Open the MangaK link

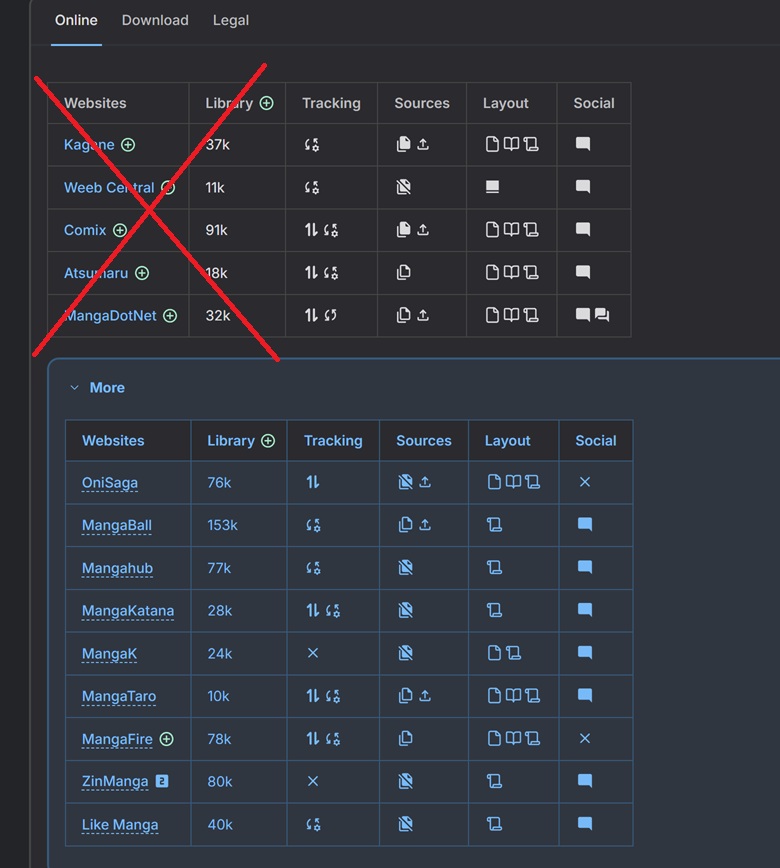(x=109, y=654)
